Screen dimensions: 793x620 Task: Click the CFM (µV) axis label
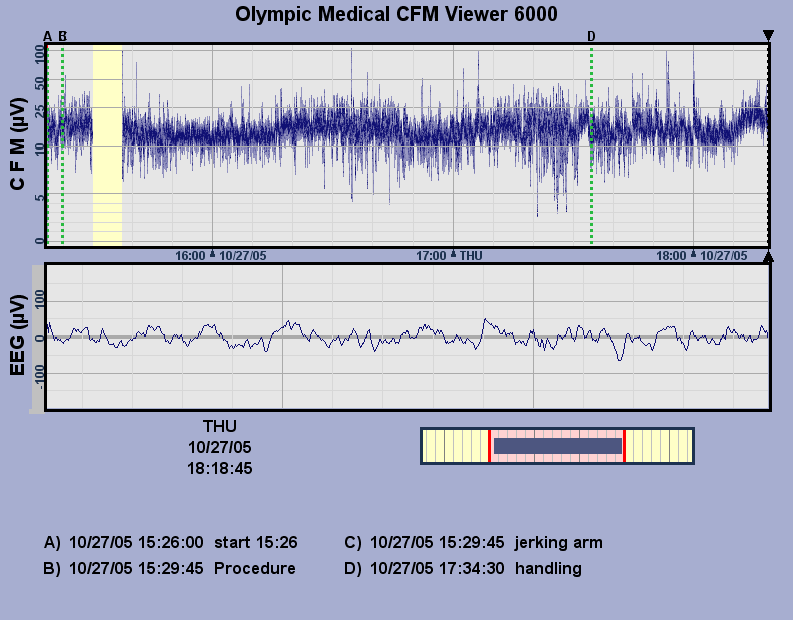(x=17, y=144)
